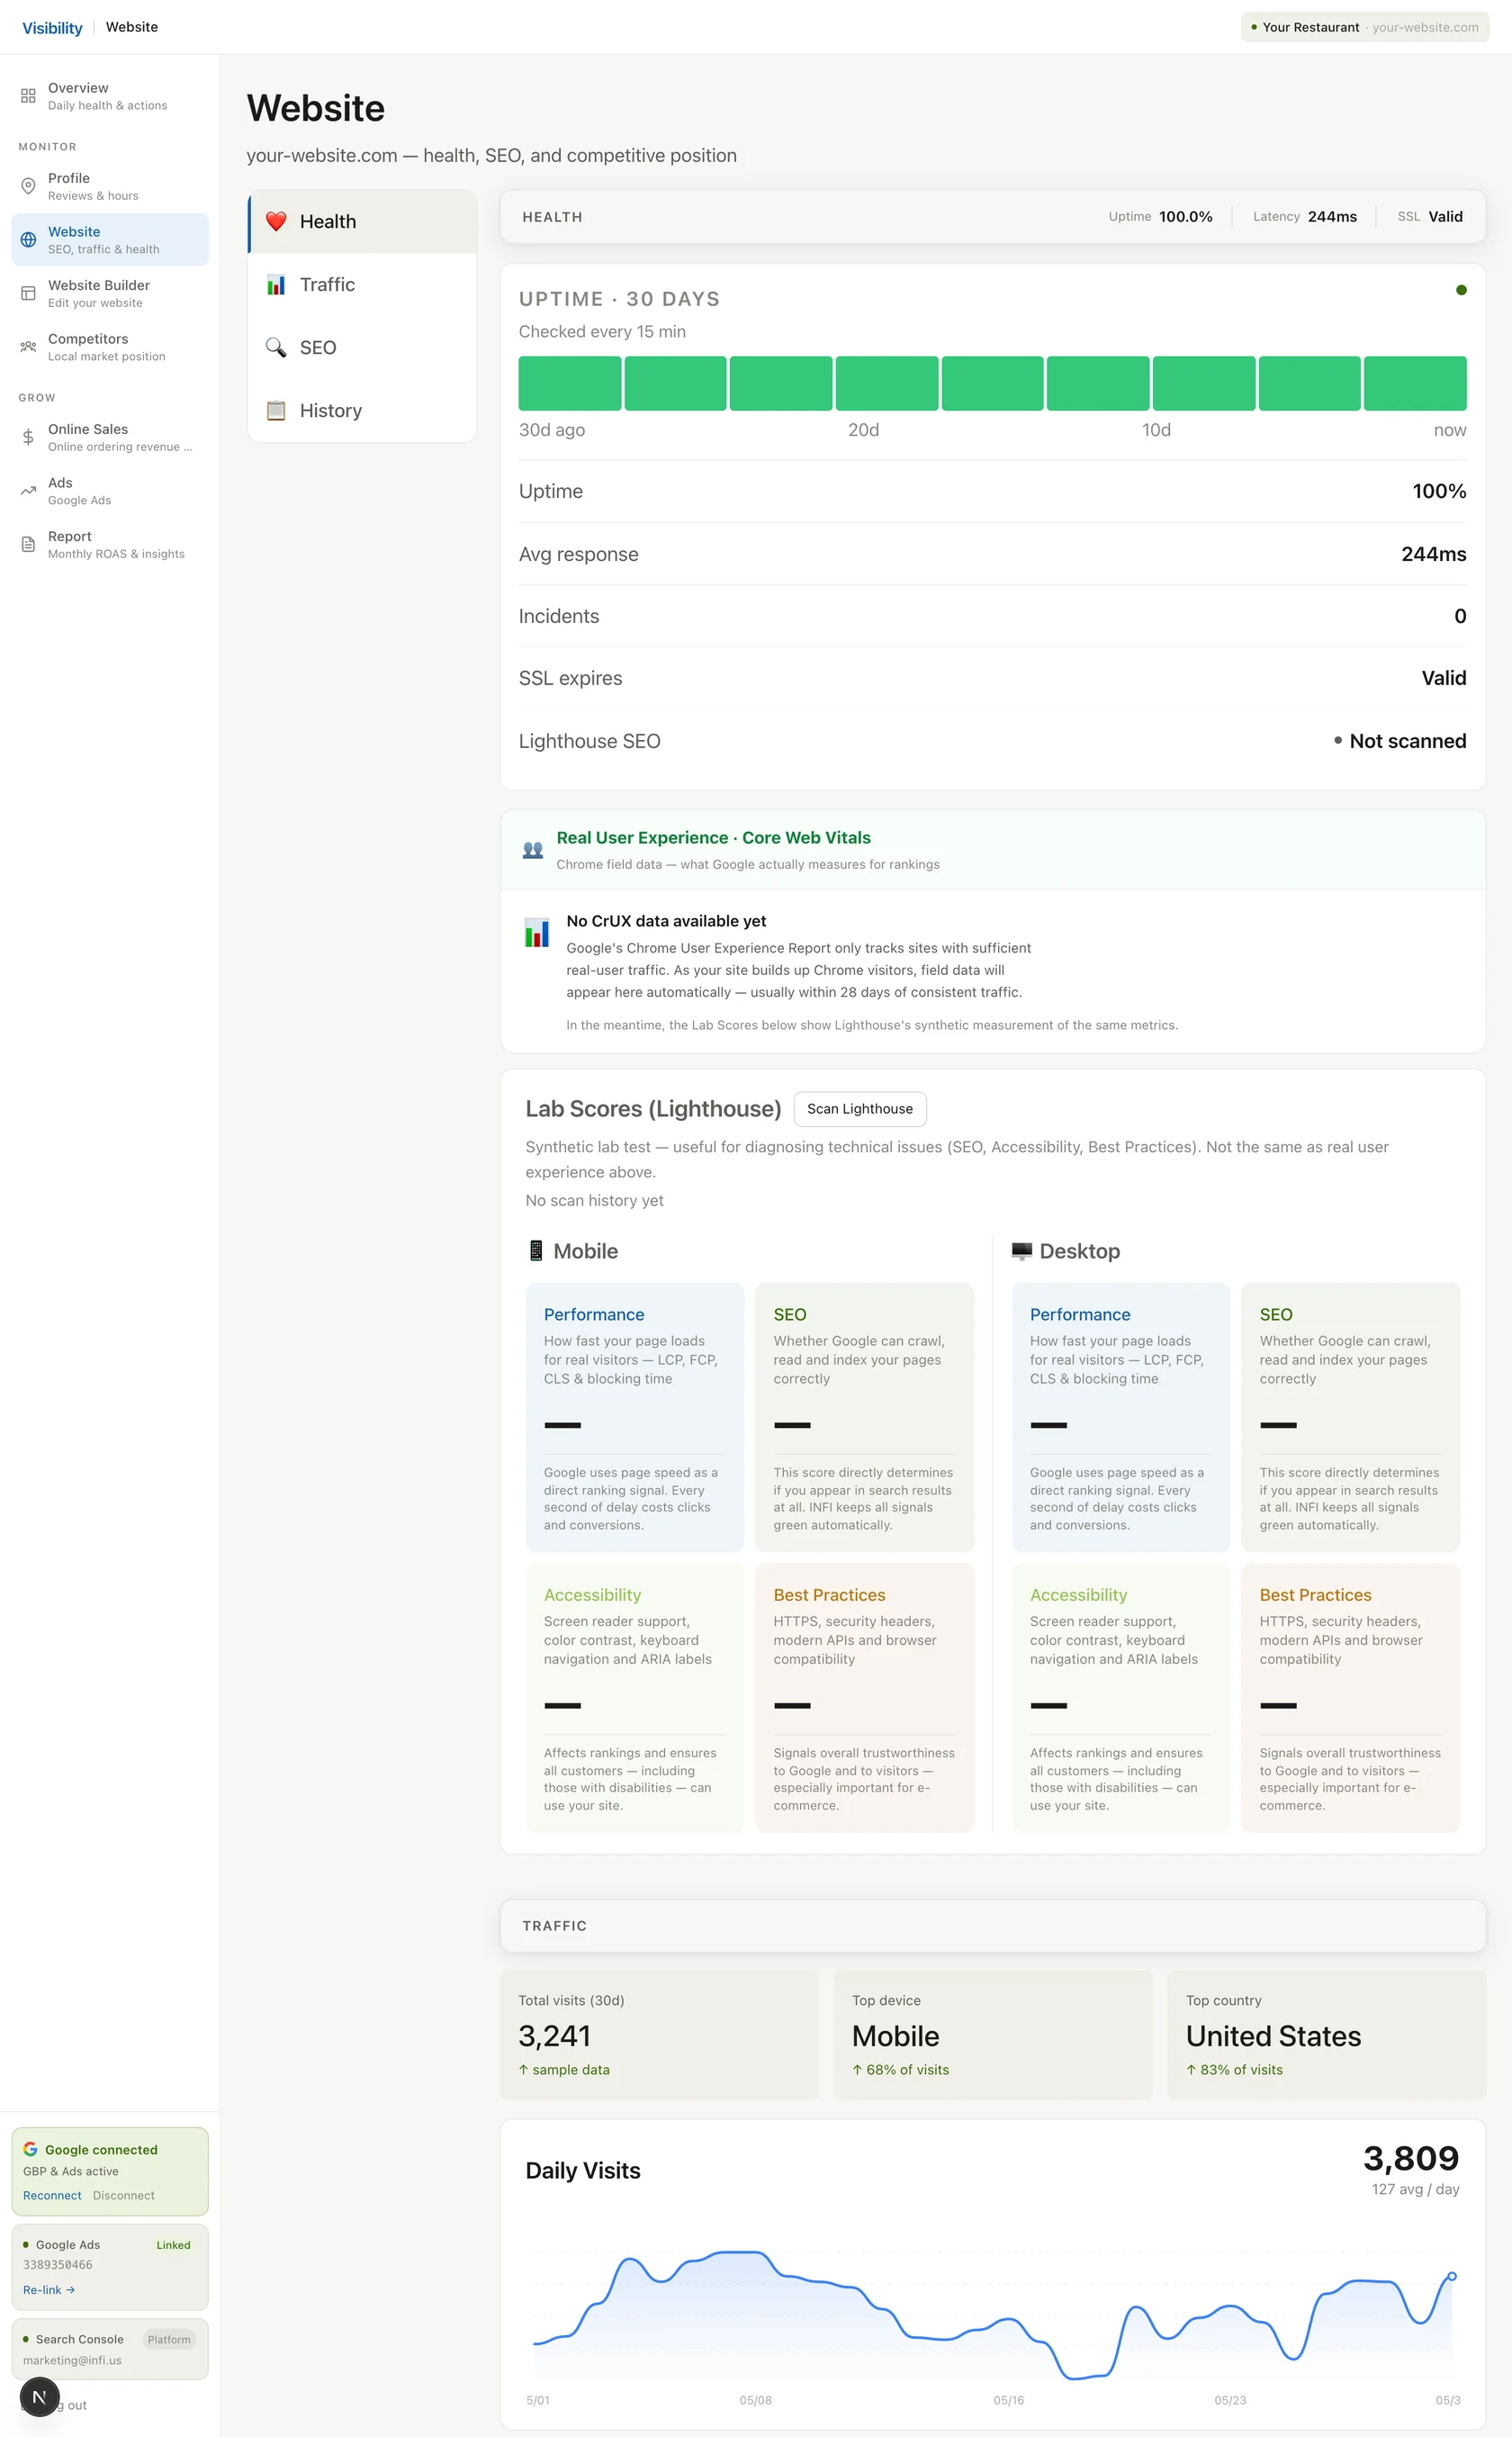This screenshot has height=2437, width=1512.
Task: Click the Desktop monitor icon in Lab Scores
Action: [x=1022, y=1251]
